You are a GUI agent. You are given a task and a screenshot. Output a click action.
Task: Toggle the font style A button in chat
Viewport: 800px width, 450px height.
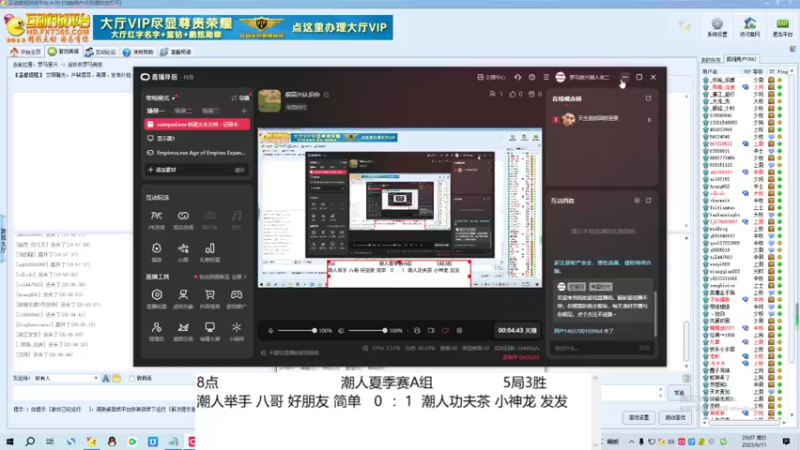(x=106, y=378)
